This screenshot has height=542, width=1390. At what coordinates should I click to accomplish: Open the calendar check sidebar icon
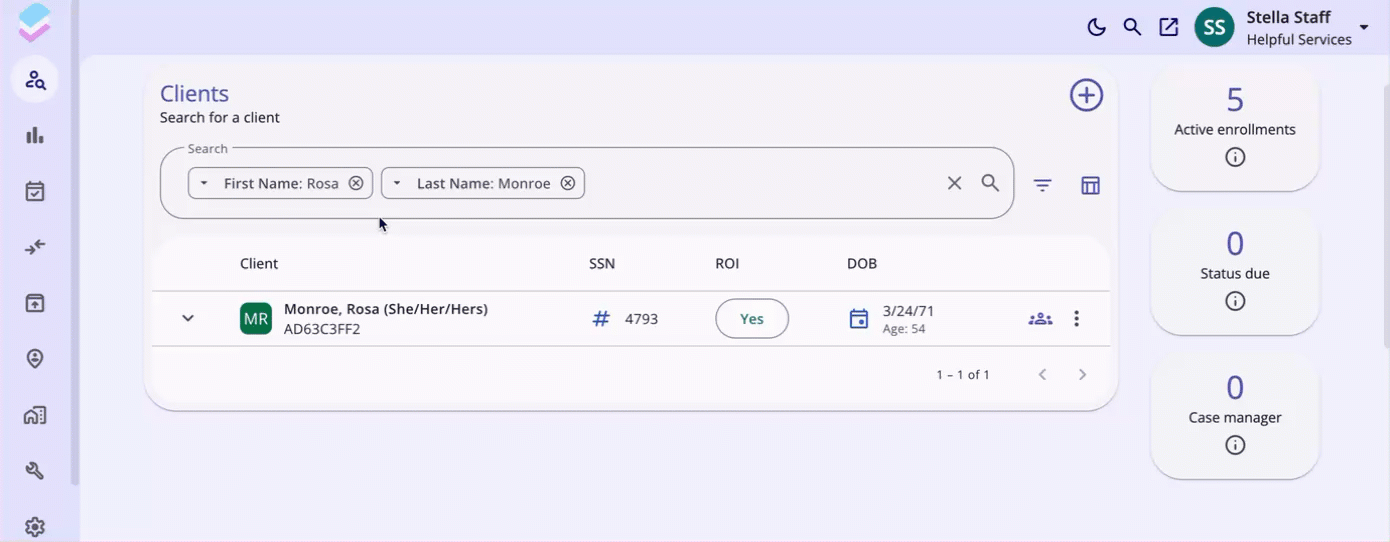tap(35, 191)
